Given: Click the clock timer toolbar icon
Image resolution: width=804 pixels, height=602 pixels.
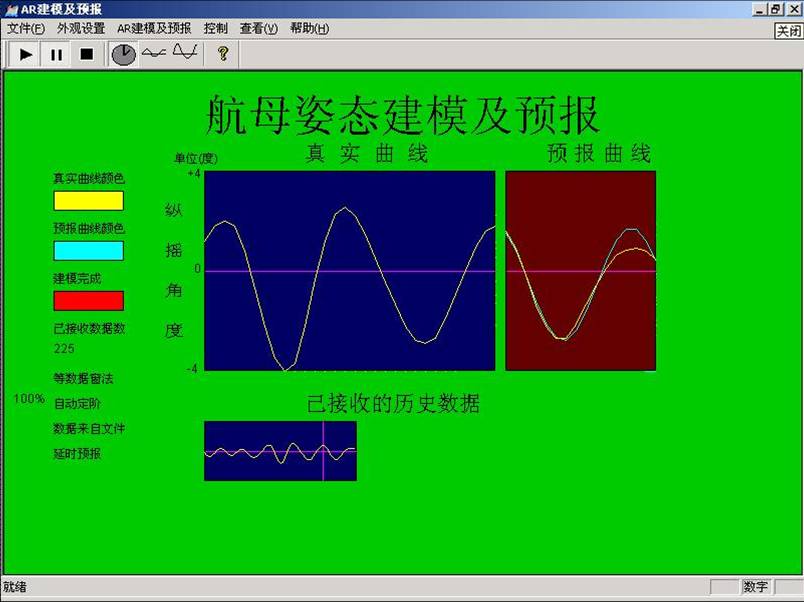Looking at the screenshot, I should [124, 54].
